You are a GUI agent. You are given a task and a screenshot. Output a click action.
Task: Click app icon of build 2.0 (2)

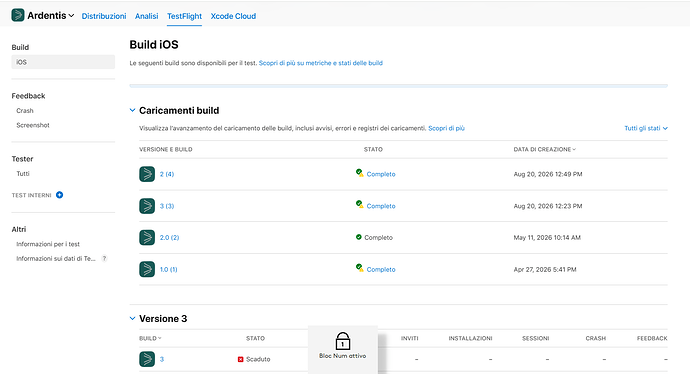click(x=147, y=238)
